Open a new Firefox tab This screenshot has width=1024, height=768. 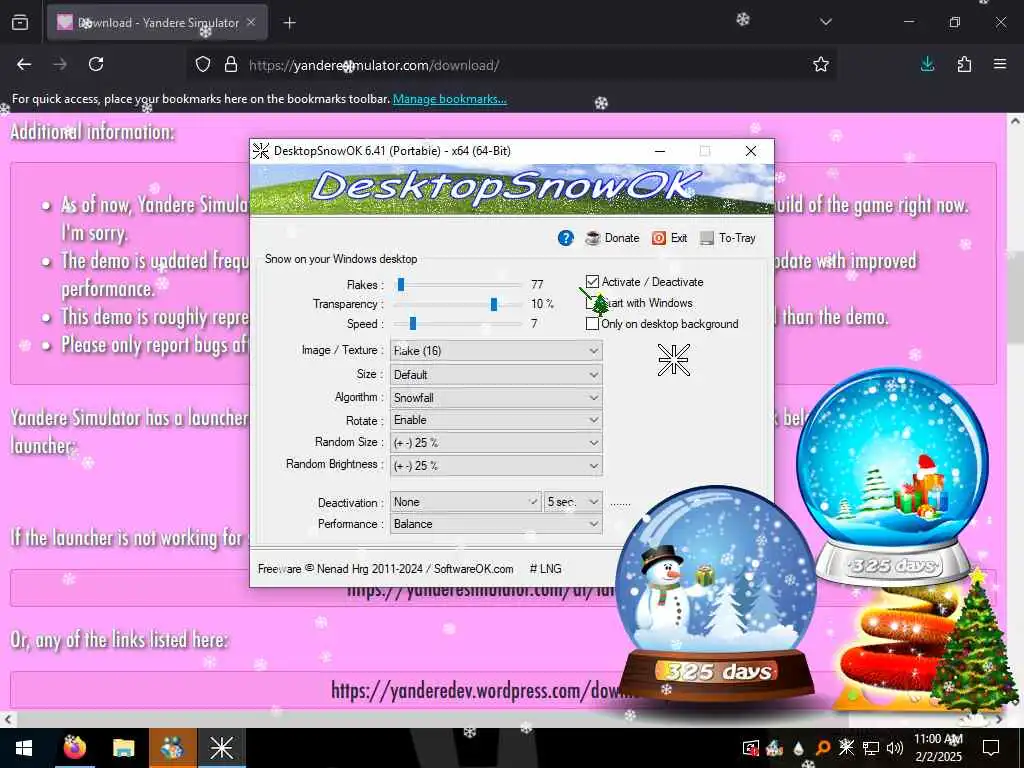(x=289, y=23)
